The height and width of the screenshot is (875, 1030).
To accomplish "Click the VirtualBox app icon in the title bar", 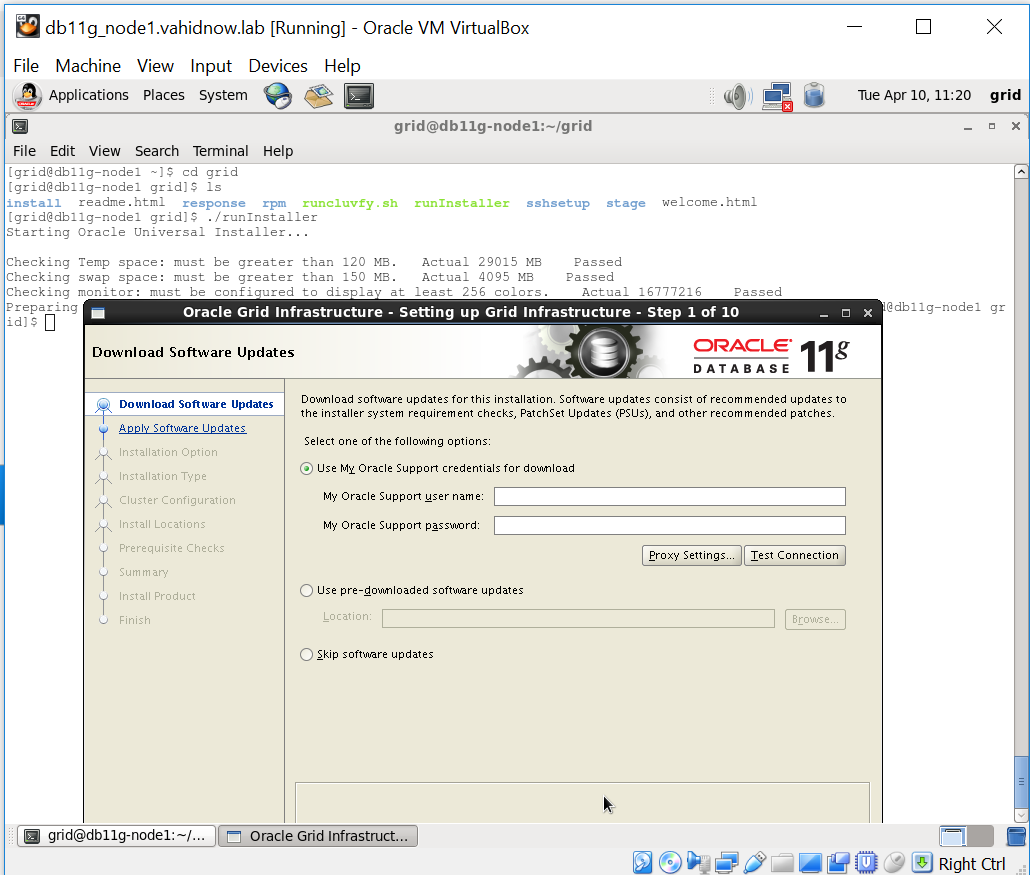I will [28, 27].
